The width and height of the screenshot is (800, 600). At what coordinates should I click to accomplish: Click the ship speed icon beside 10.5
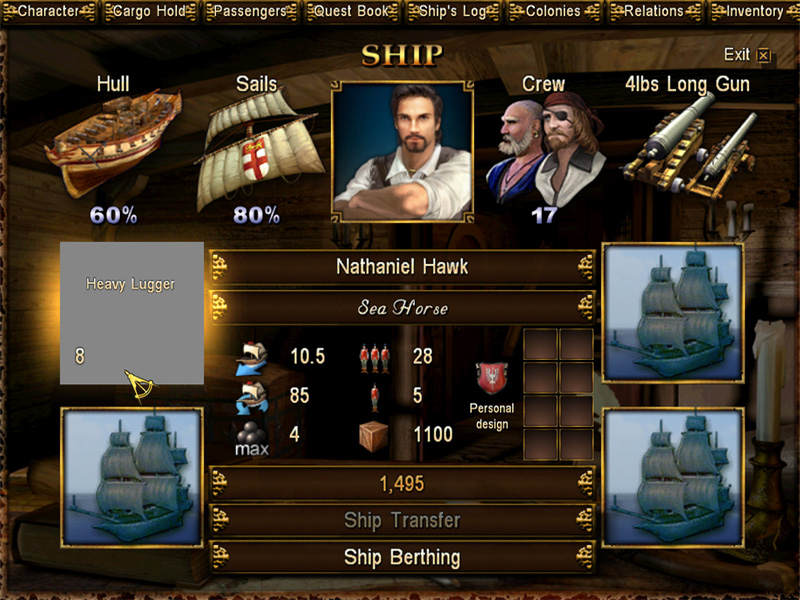point(252,359)
